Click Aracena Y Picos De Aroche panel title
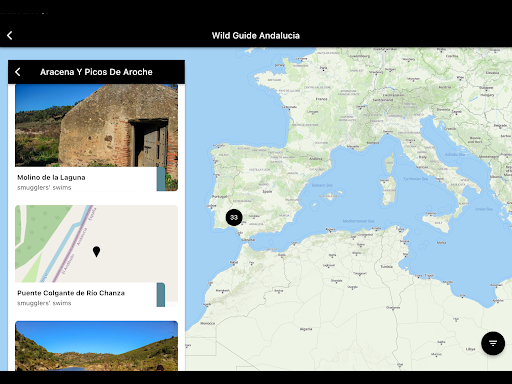Viewport: 512px width, 384px height. click(96, 72)
